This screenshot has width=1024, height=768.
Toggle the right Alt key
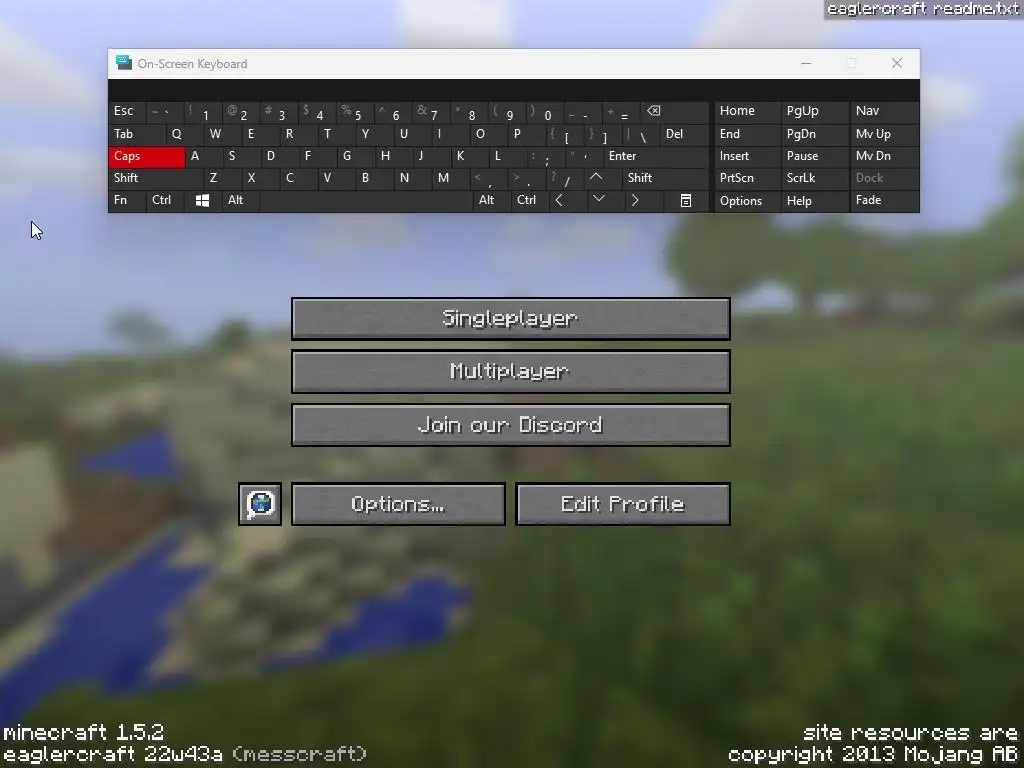coord(492,200)
